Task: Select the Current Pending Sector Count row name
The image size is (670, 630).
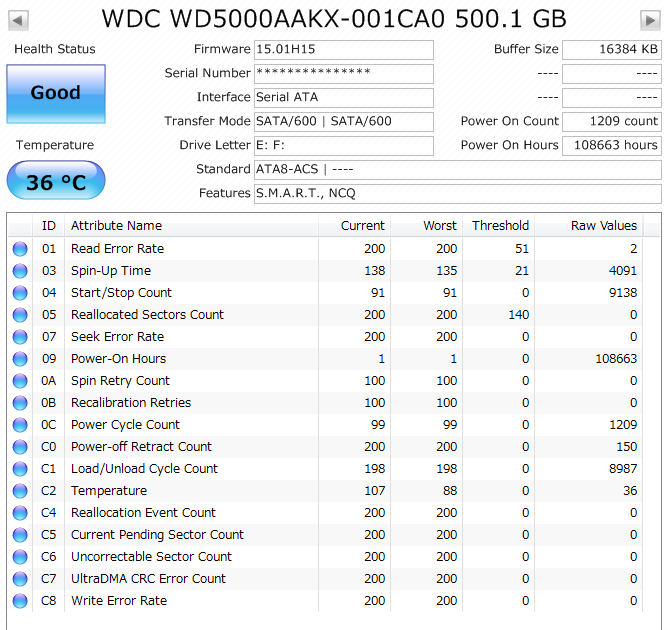Action: [x=157, y=535]
